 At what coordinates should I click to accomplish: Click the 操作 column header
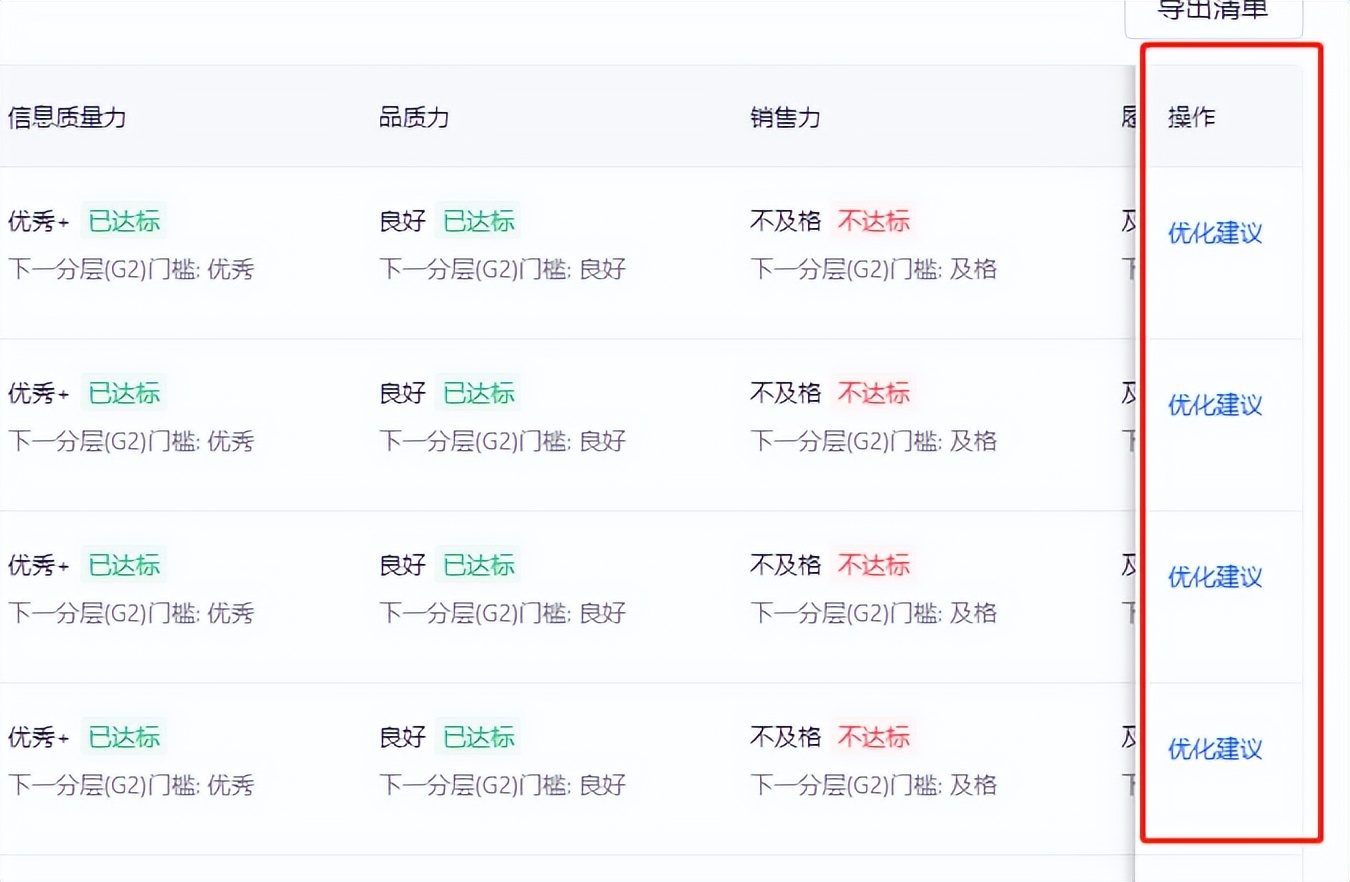click(1190, 117)
